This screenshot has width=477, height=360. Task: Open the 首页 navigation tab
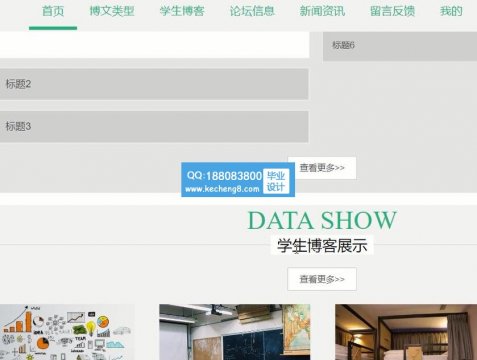(53, 11)
